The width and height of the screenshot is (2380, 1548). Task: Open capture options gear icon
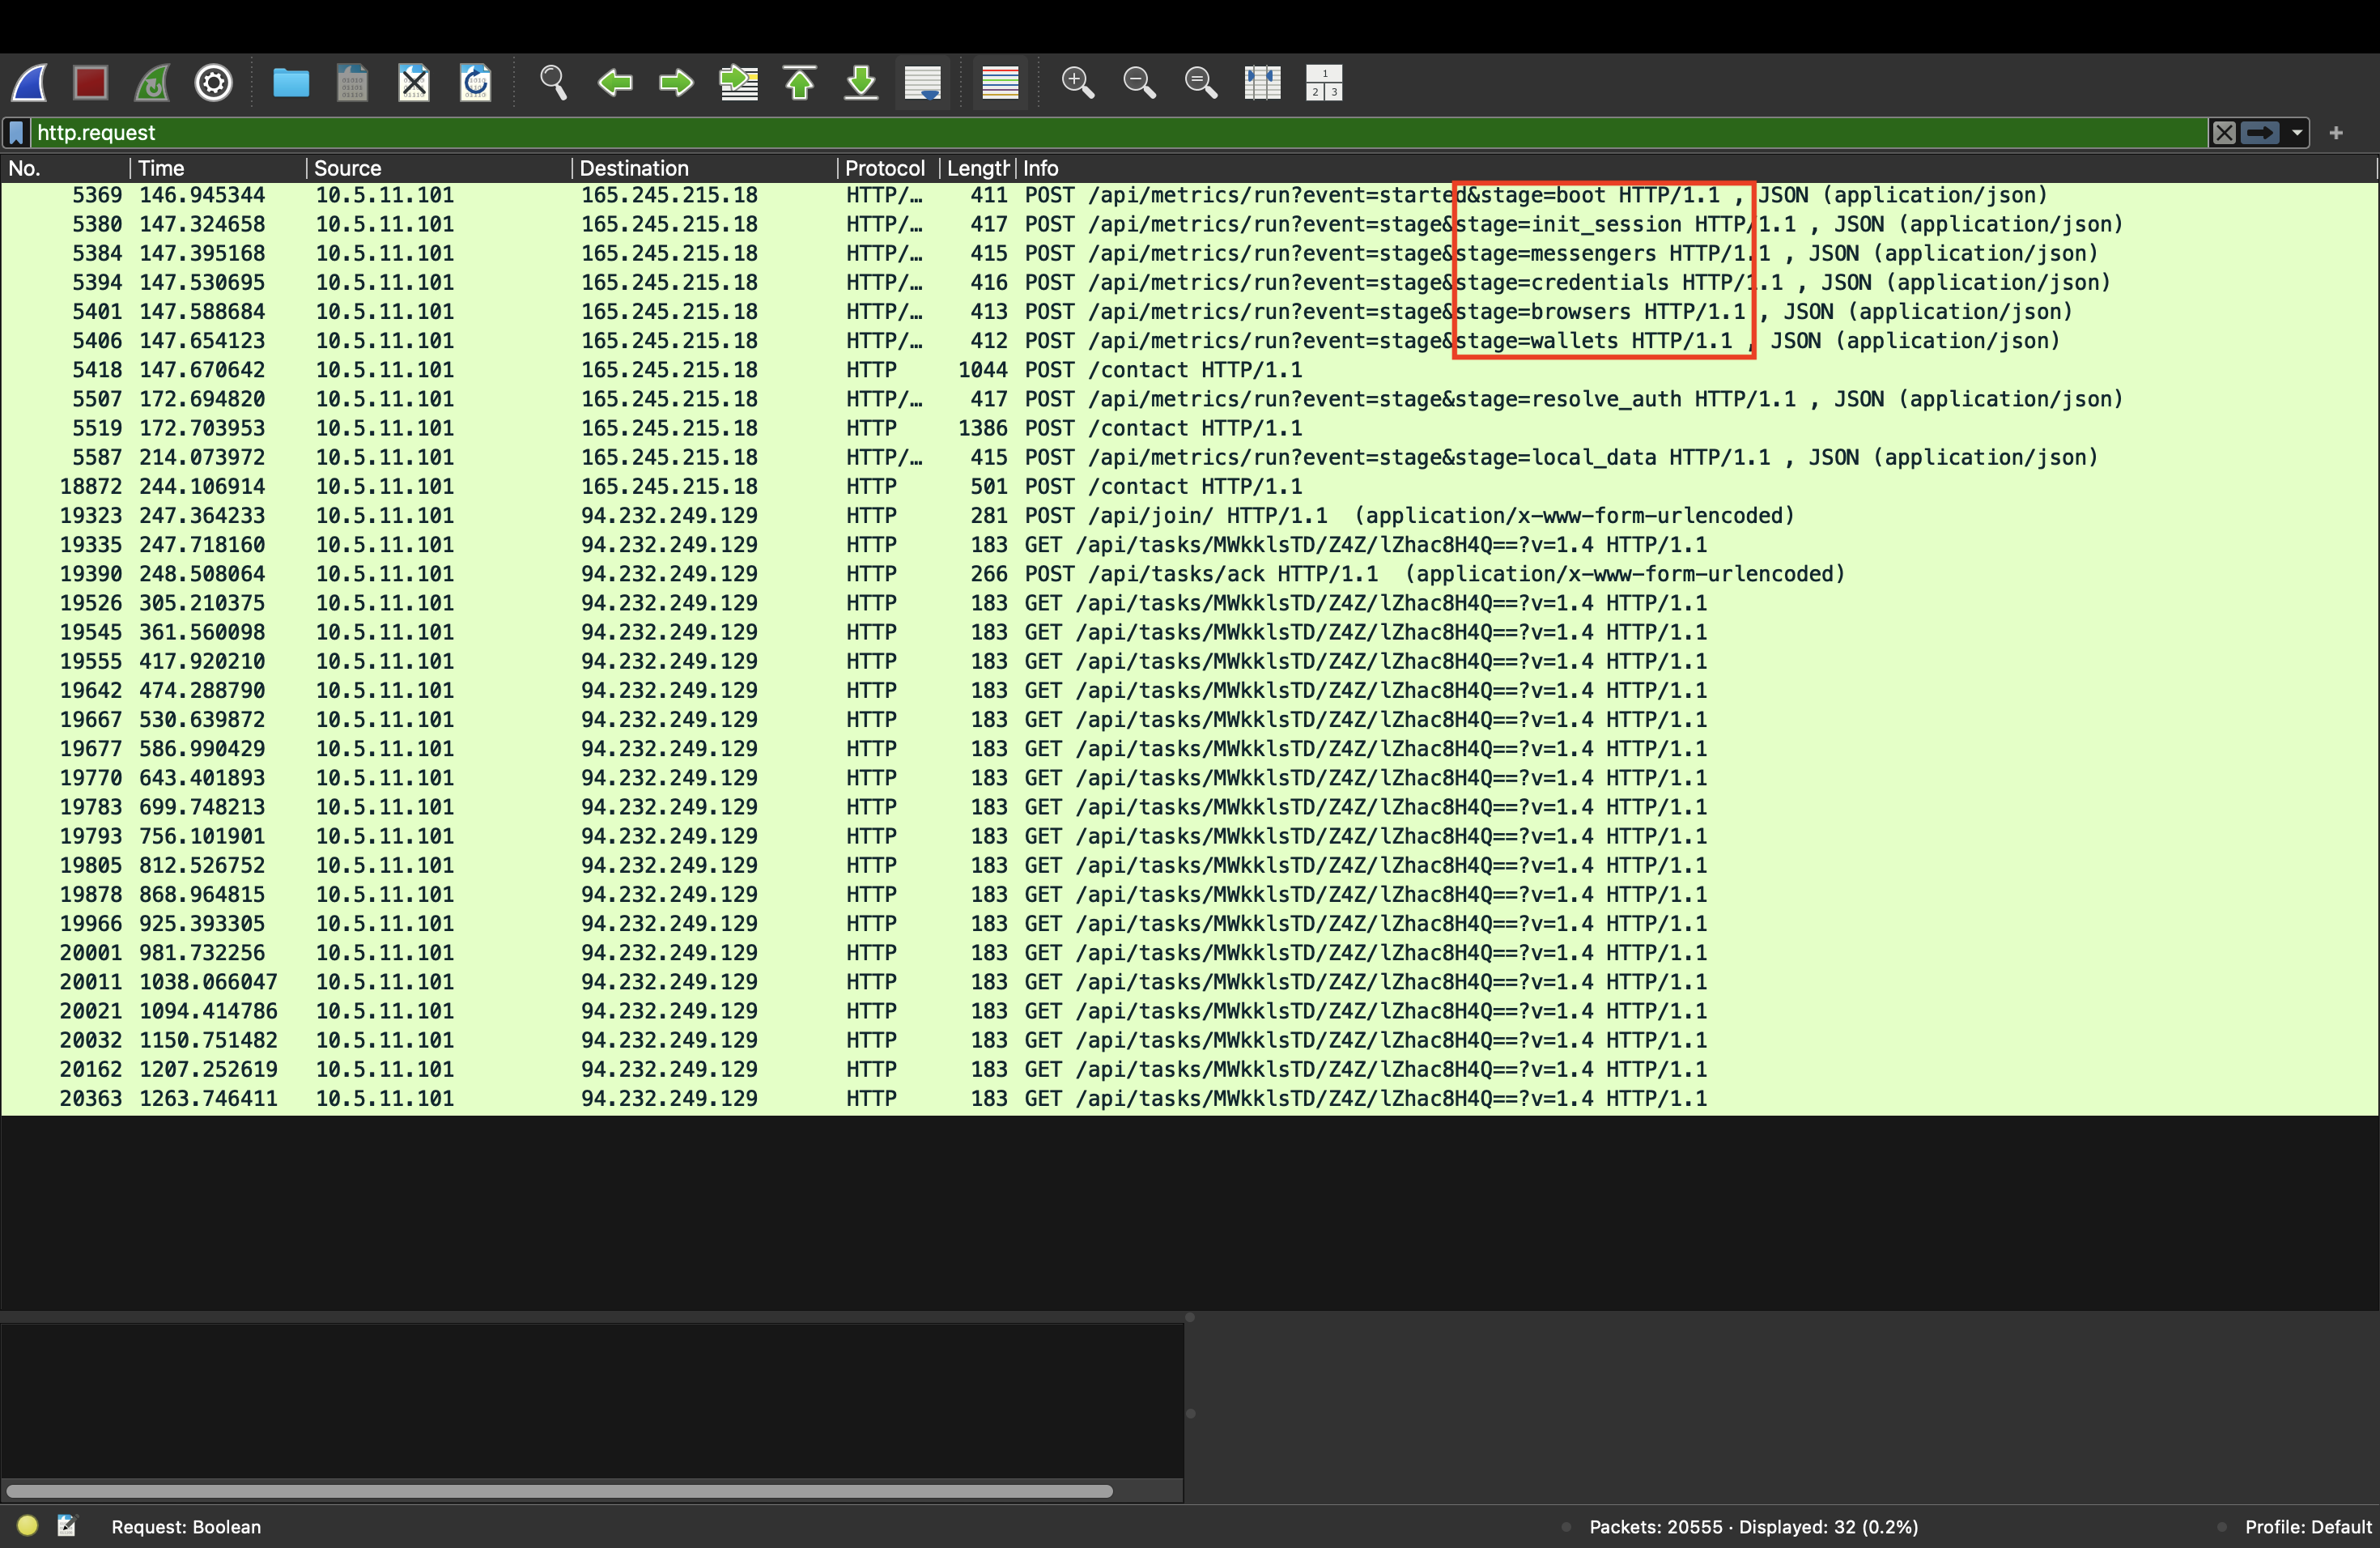coord(214,83)
